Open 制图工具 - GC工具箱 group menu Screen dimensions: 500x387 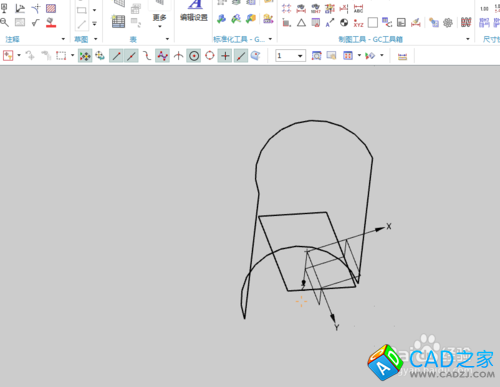pos(468,39)
